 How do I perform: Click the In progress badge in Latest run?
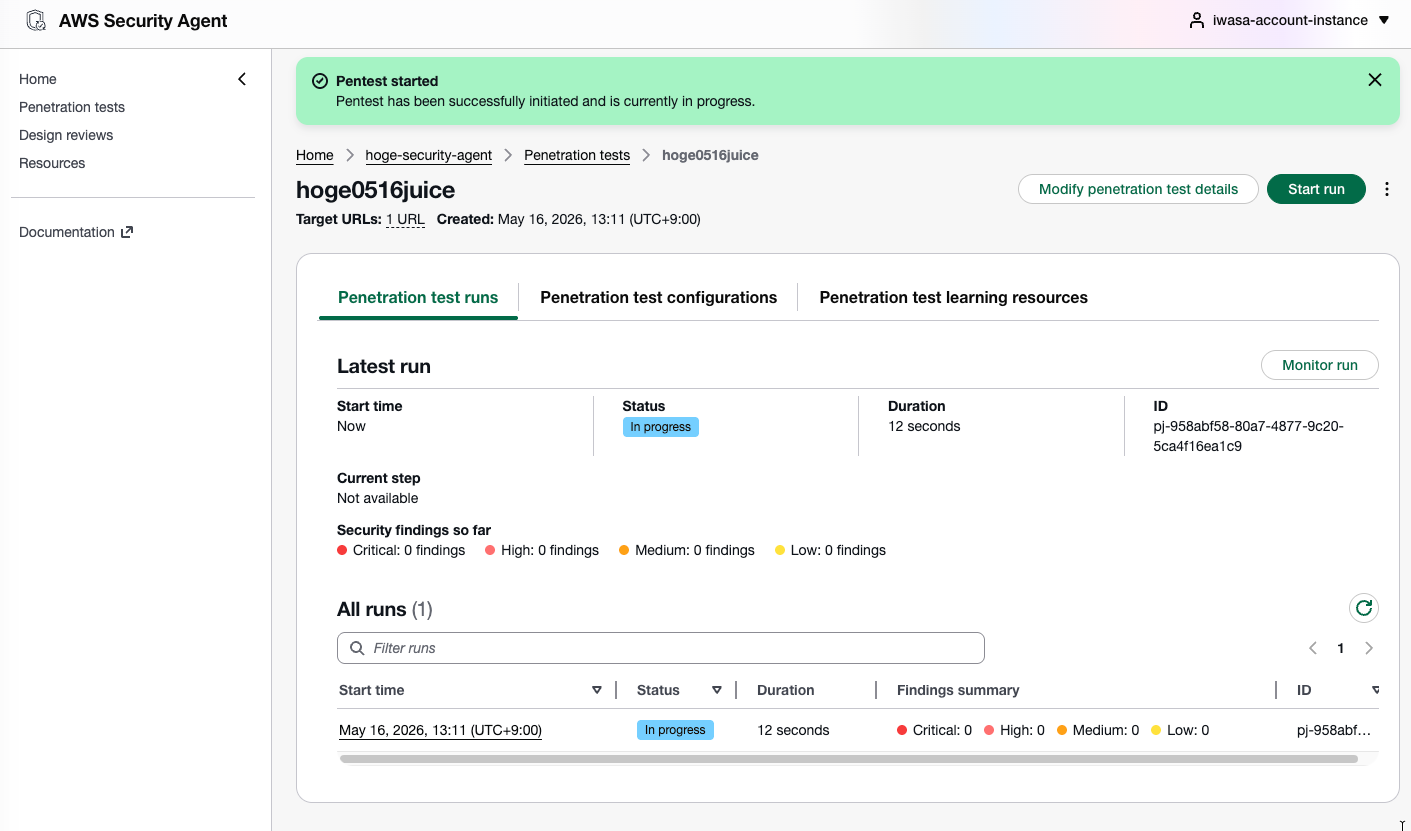pyautogui.click(x=661, y=427)
